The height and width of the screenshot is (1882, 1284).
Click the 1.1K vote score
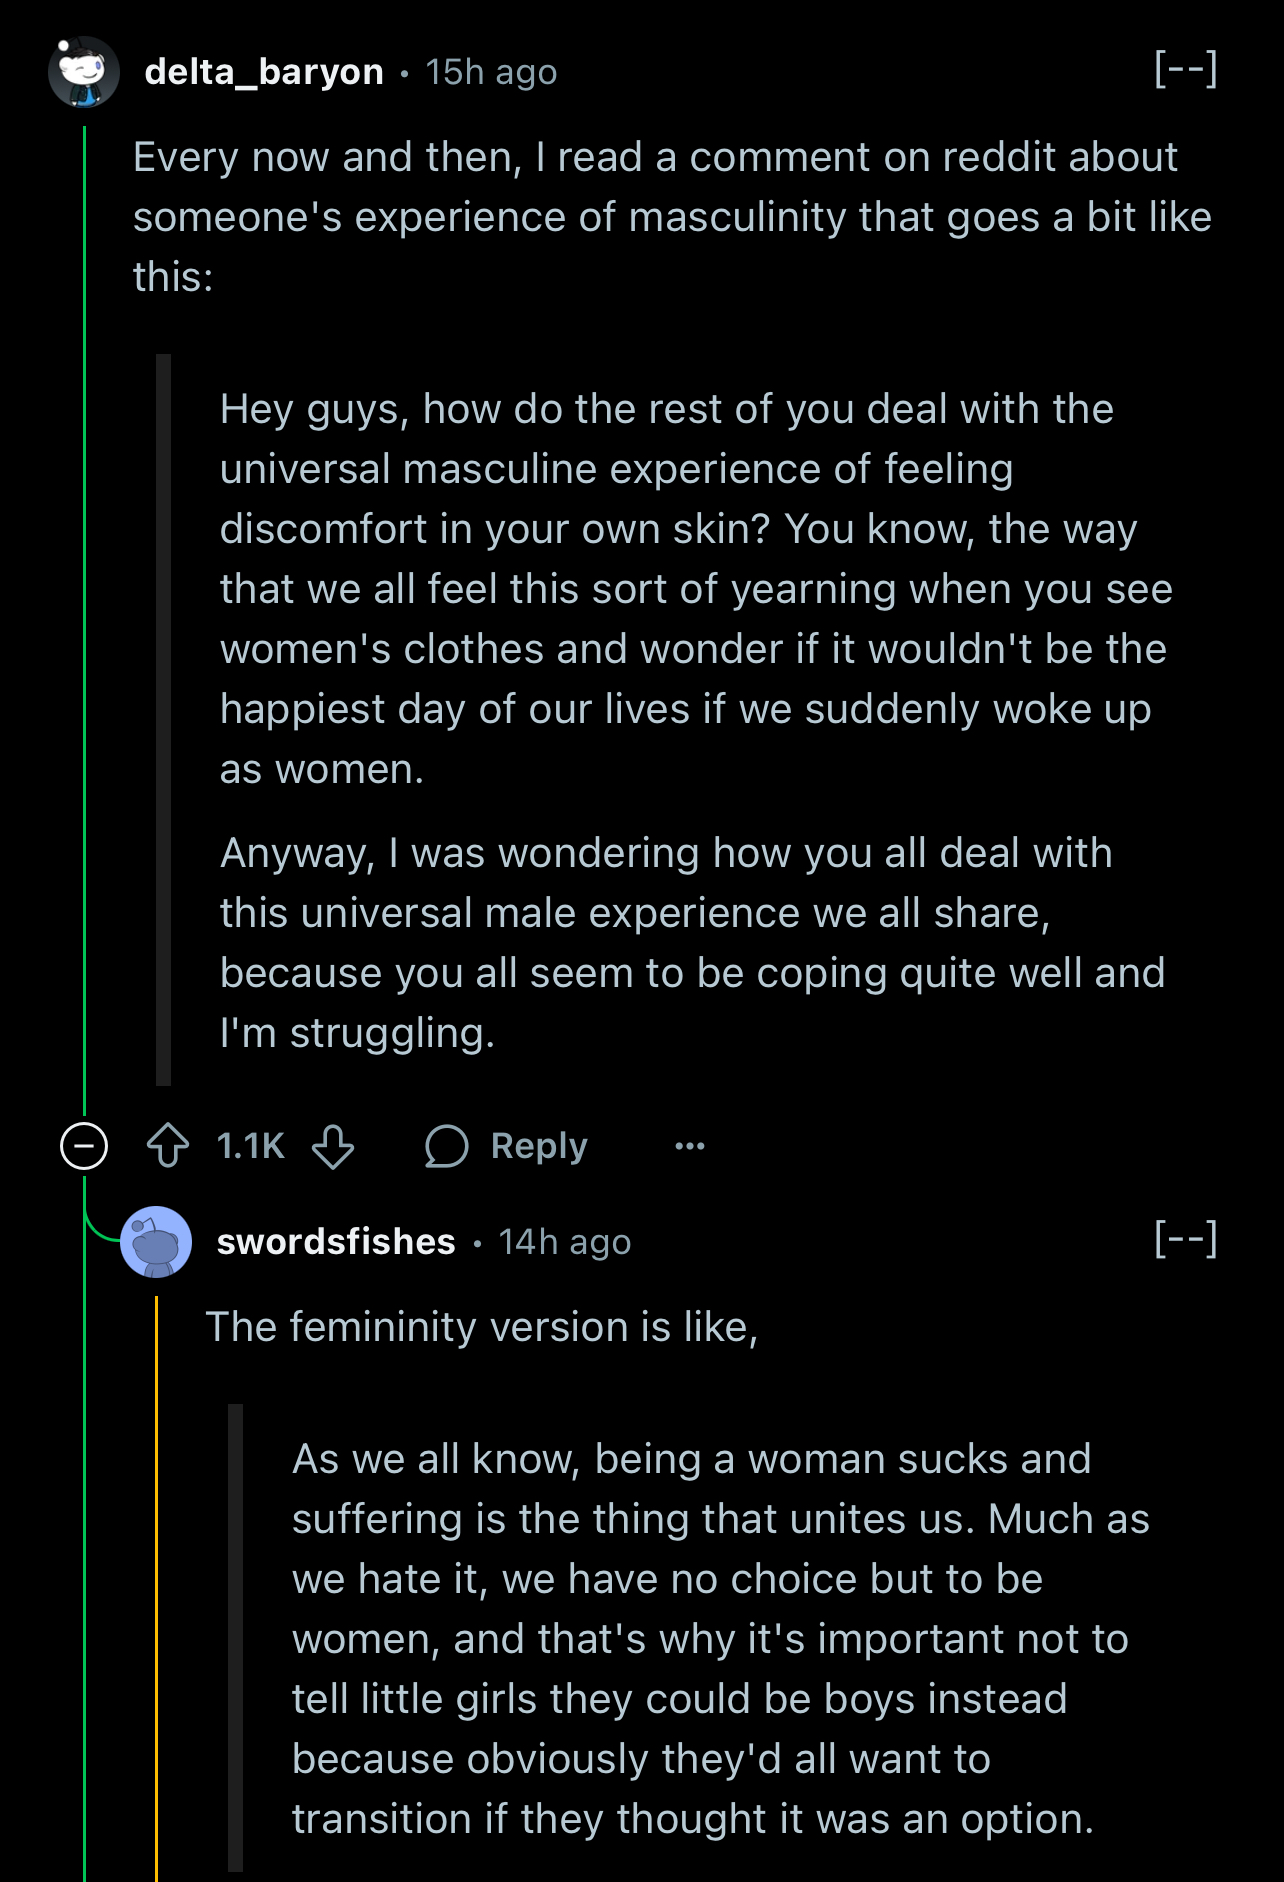pyautogui.click(x=250, y=1146)
